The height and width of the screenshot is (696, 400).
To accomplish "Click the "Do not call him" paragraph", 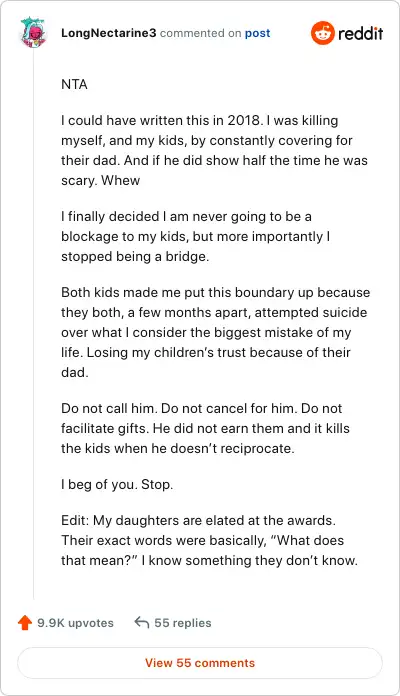I will 205,428.
